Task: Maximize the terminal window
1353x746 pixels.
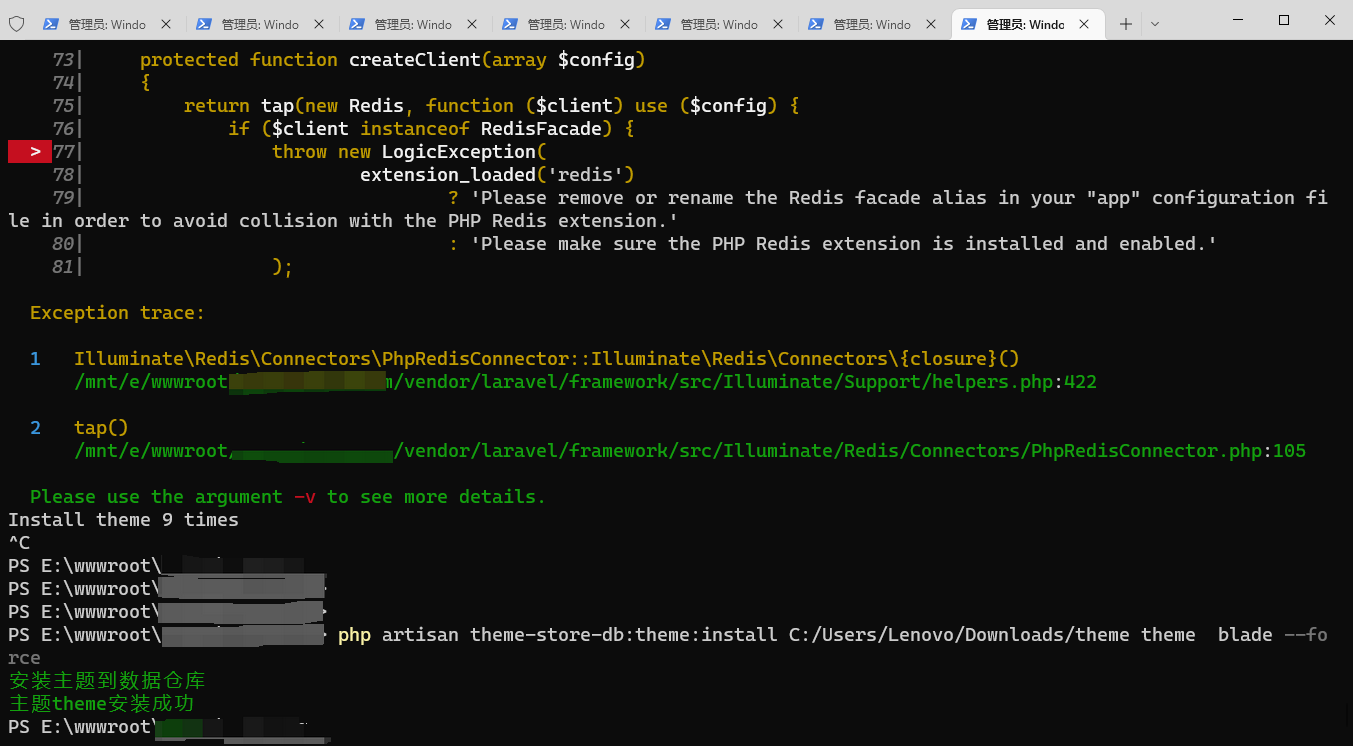Action: pos(1284,20)
